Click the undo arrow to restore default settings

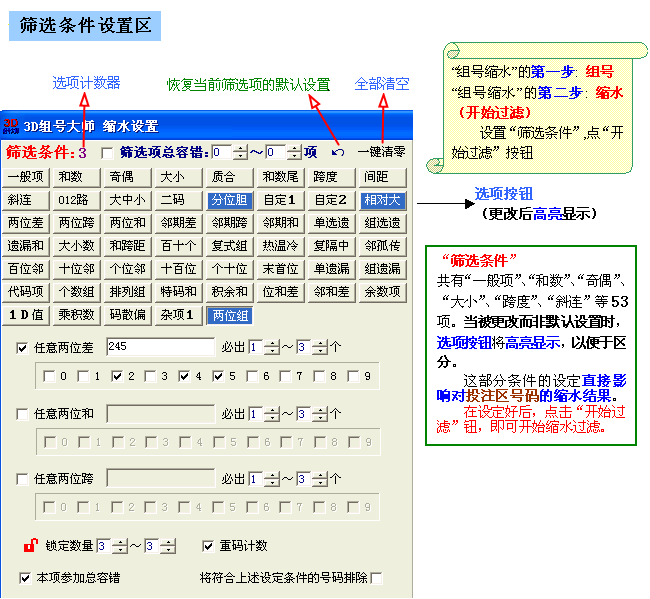point(338,153)
